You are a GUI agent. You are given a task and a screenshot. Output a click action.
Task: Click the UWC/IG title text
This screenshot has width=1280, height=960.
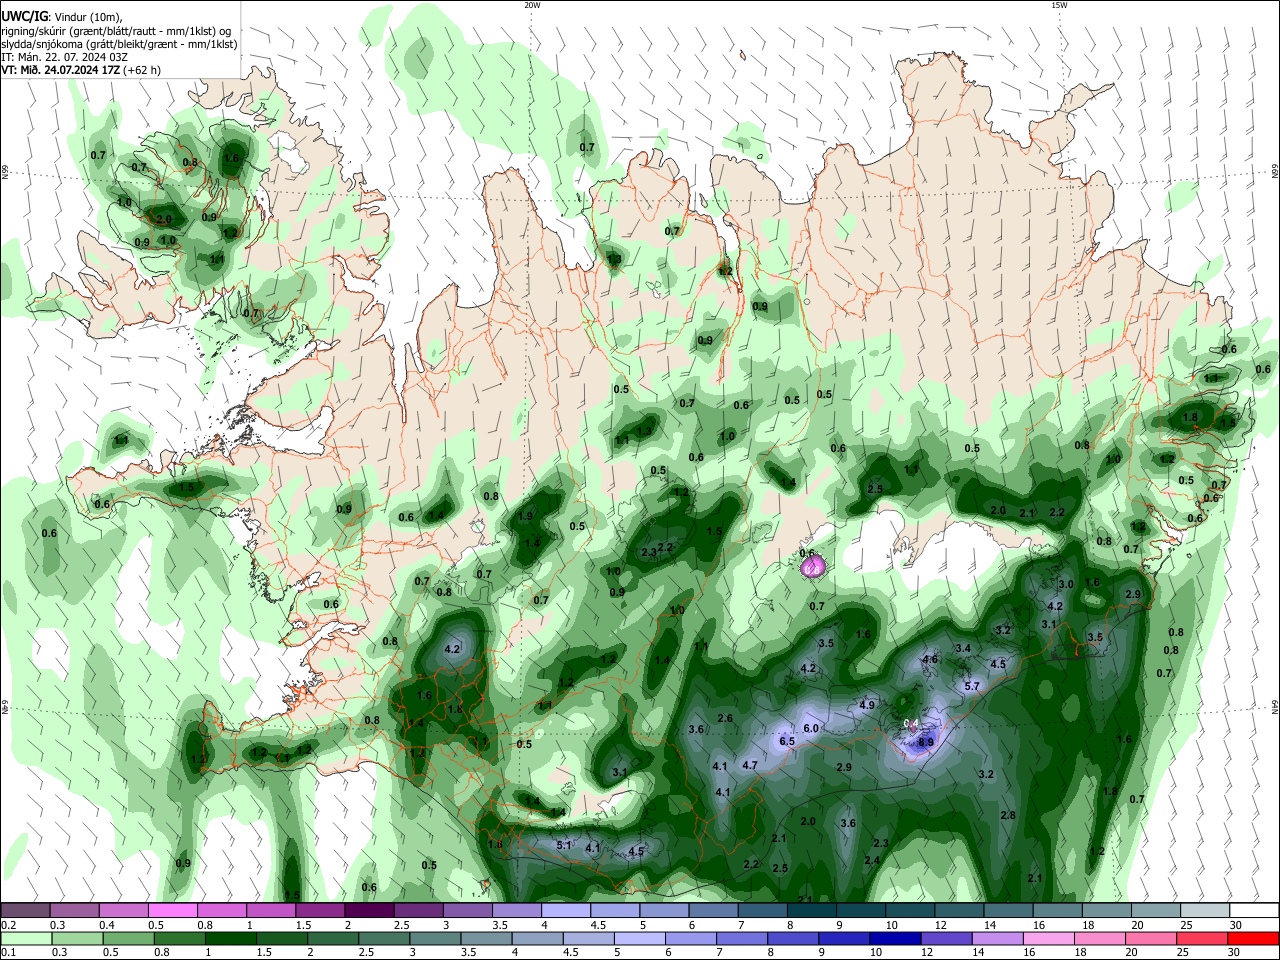(24, 17)
